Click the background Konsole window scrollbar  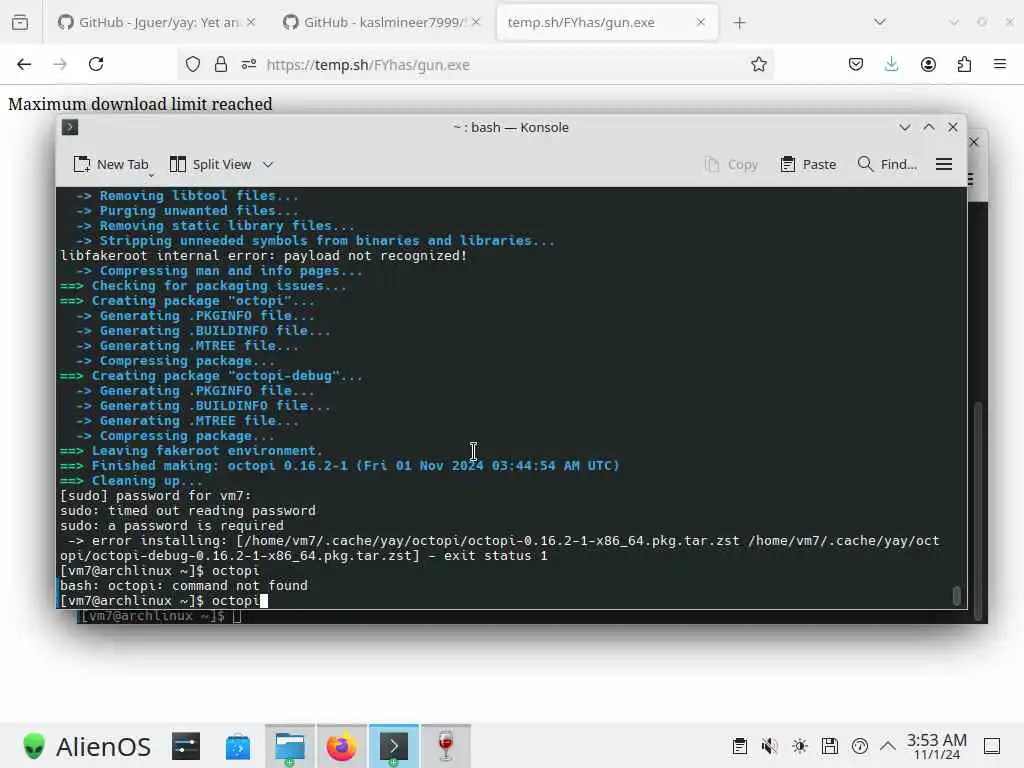[x=978, y=511]
